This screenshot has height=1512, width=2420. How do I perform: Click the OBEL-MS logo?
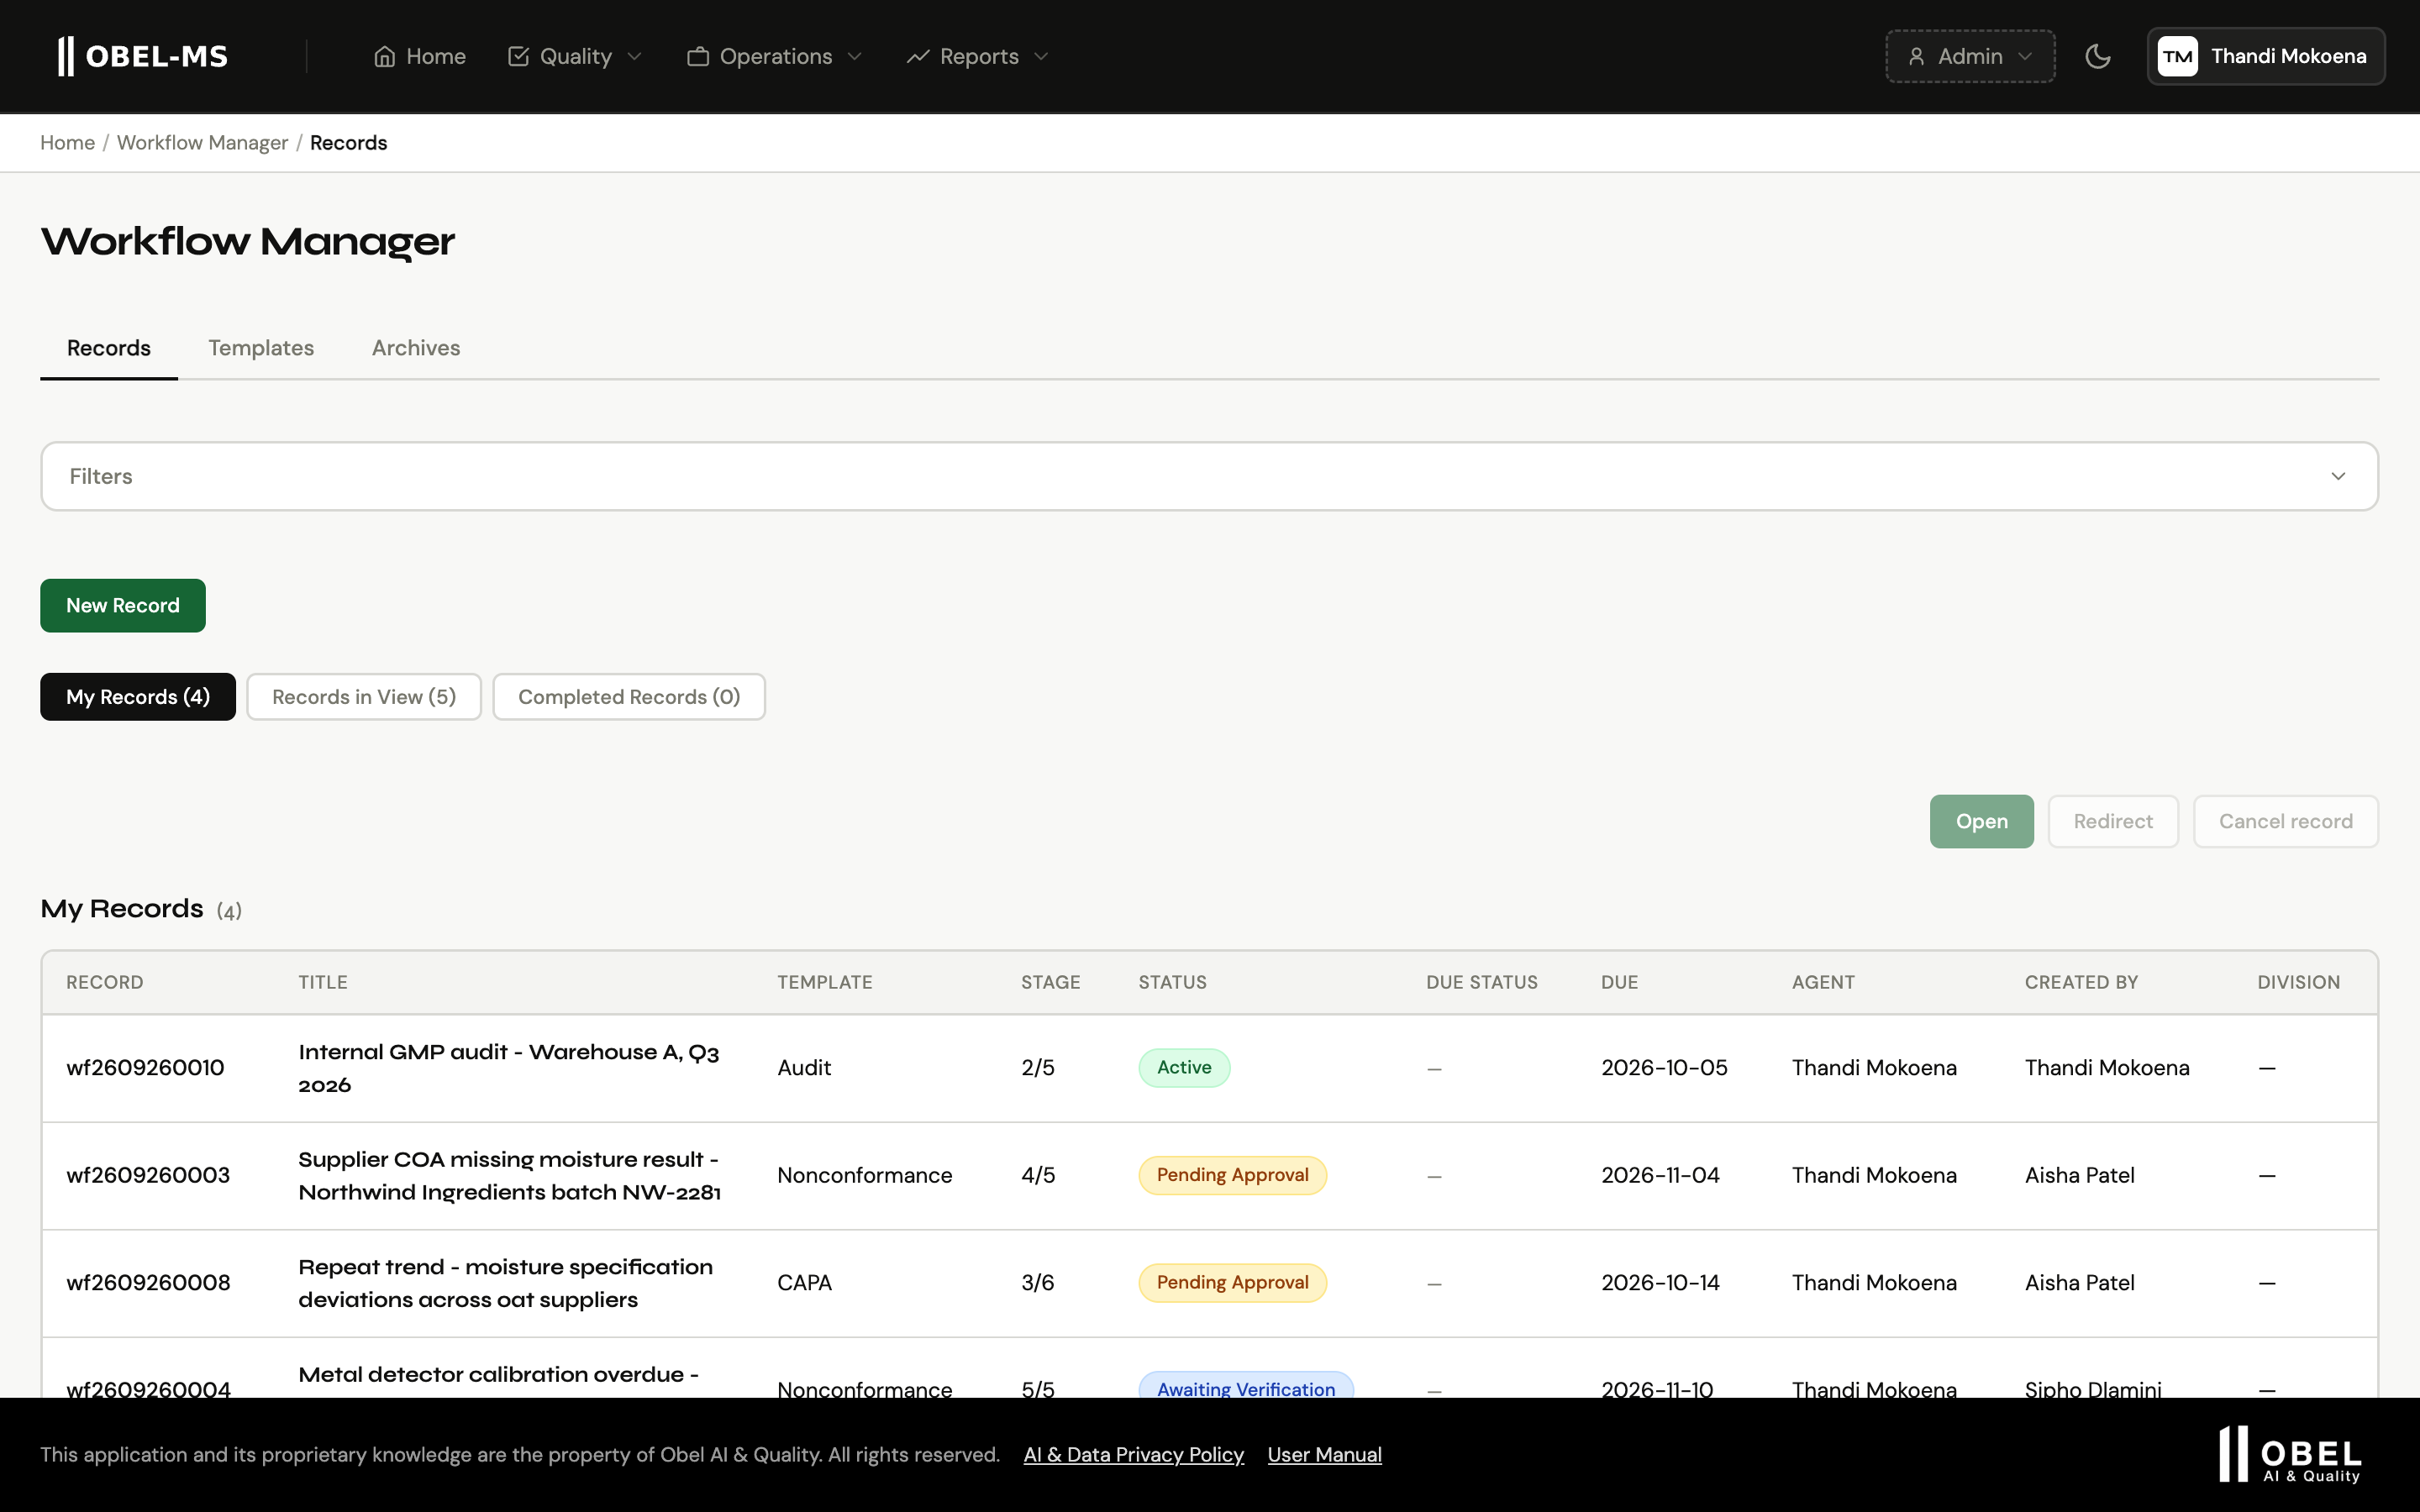pyautogui.click(x=143, y=56)
